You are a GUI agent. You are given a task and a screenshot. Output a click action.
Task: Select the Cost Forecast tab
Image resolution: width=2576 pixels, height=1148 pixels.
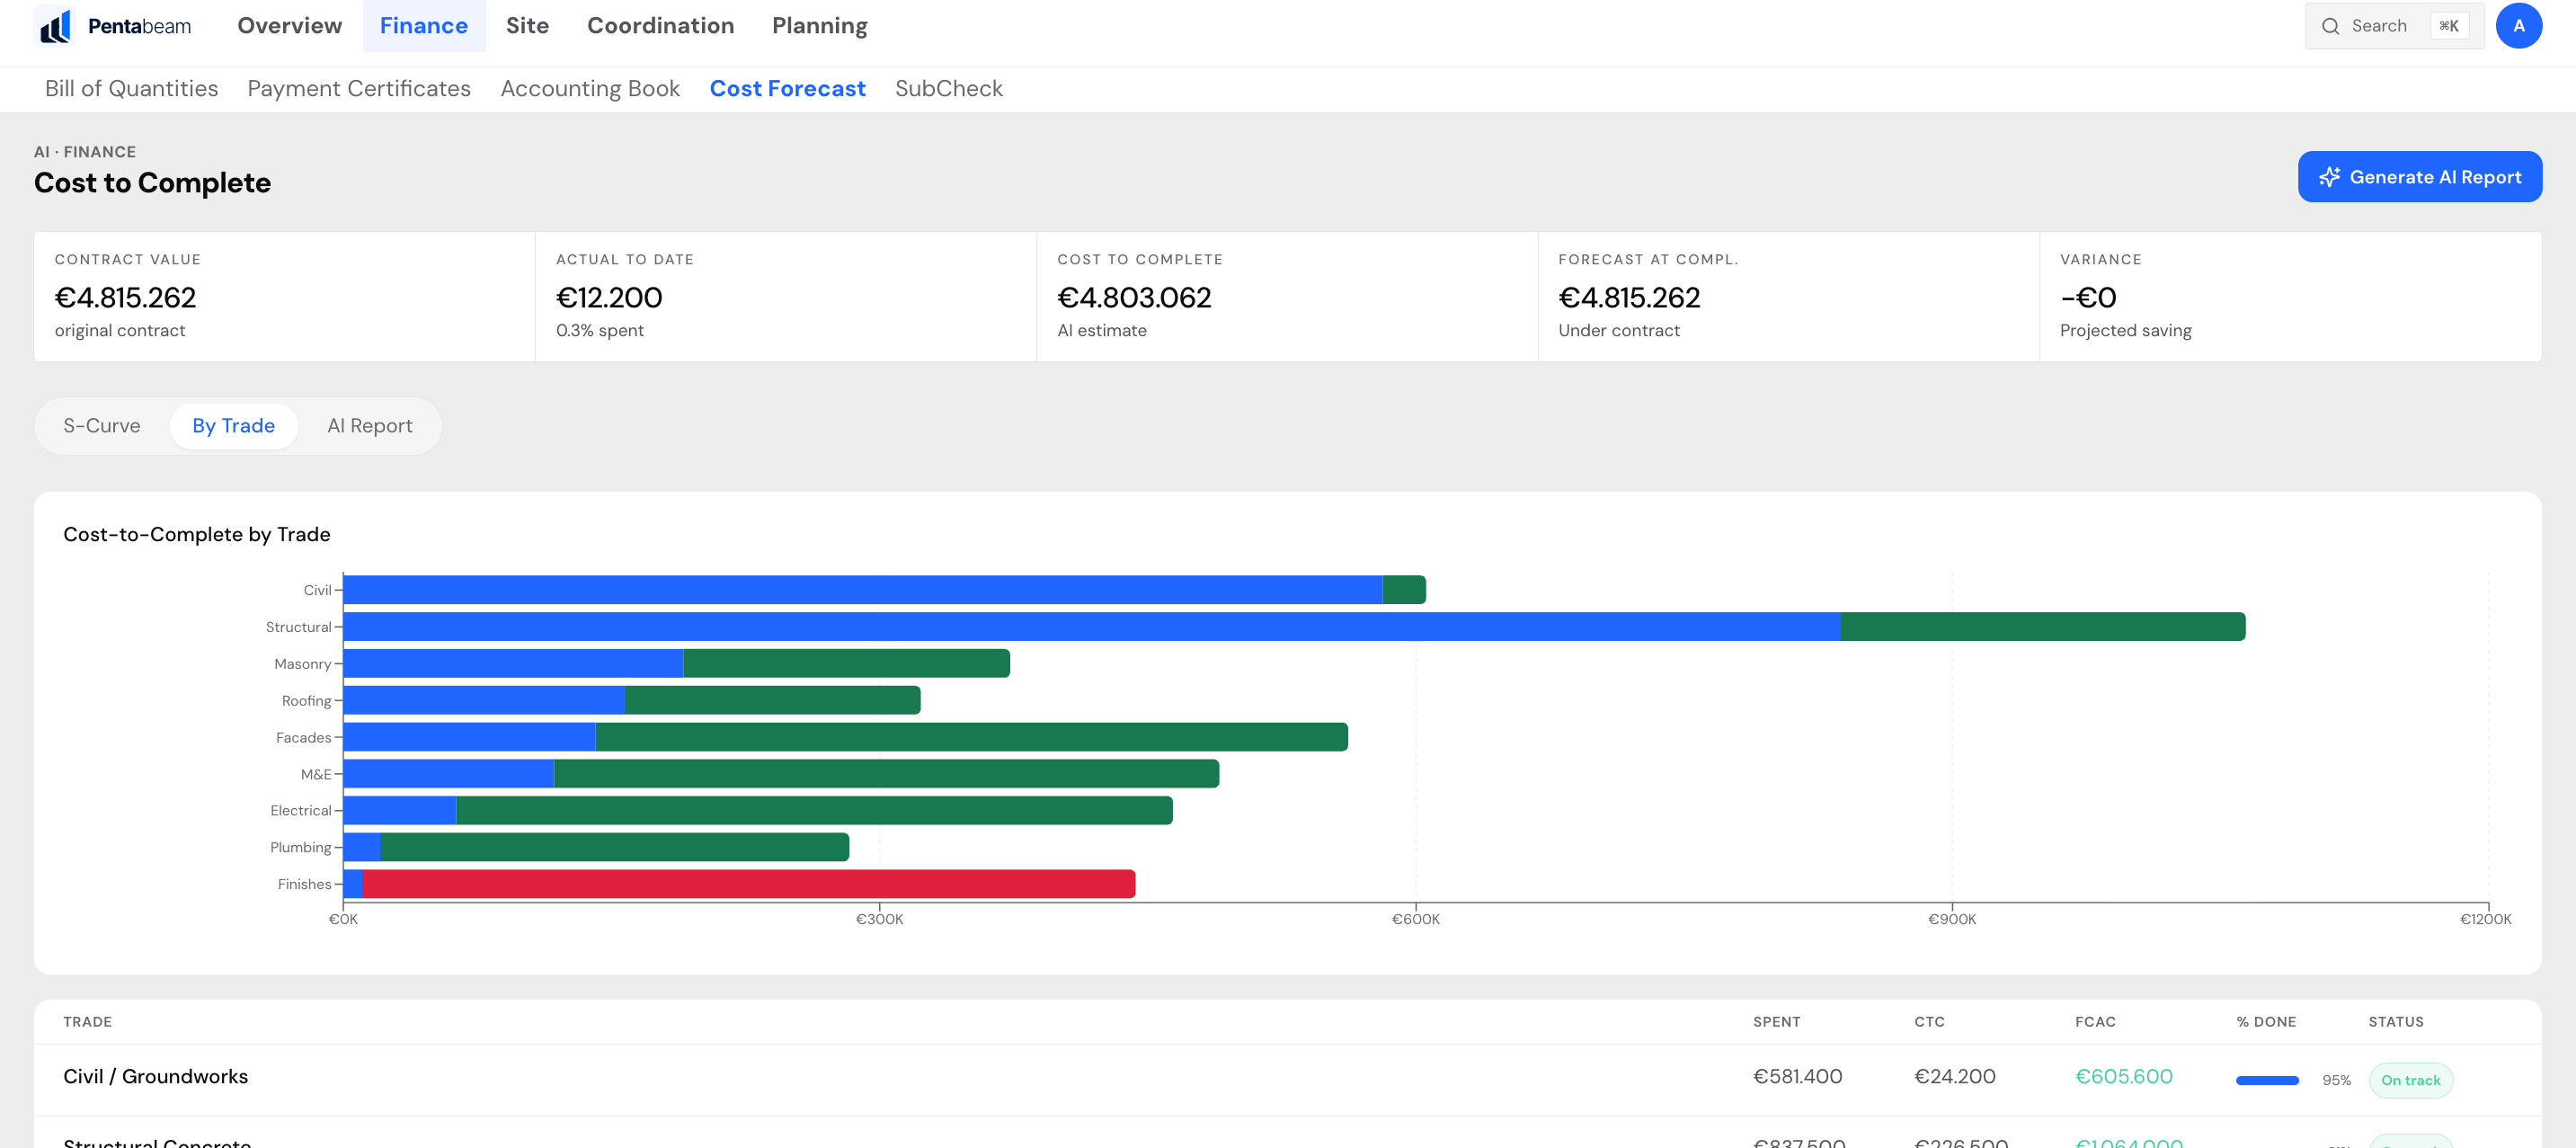[x=787, y=88]
